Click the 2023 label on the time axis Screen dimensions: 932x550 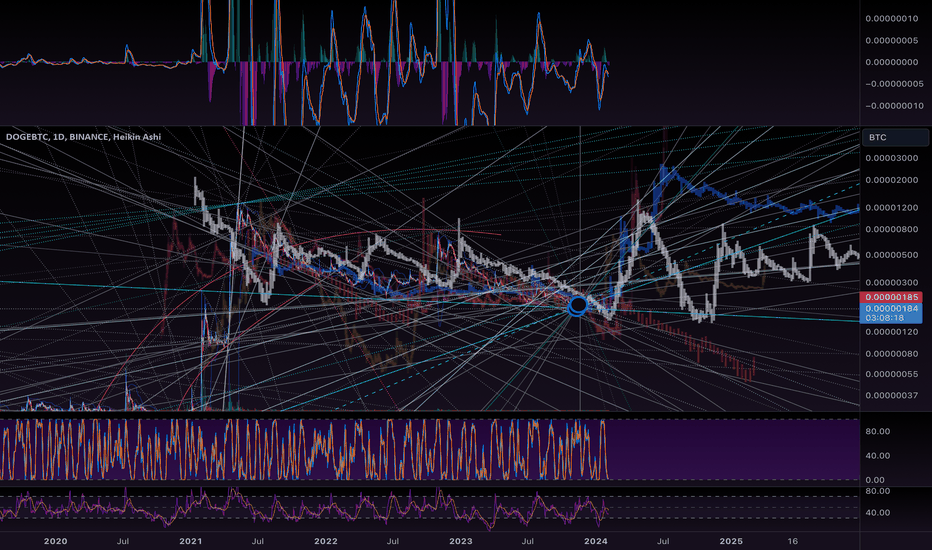click(461, 541)
